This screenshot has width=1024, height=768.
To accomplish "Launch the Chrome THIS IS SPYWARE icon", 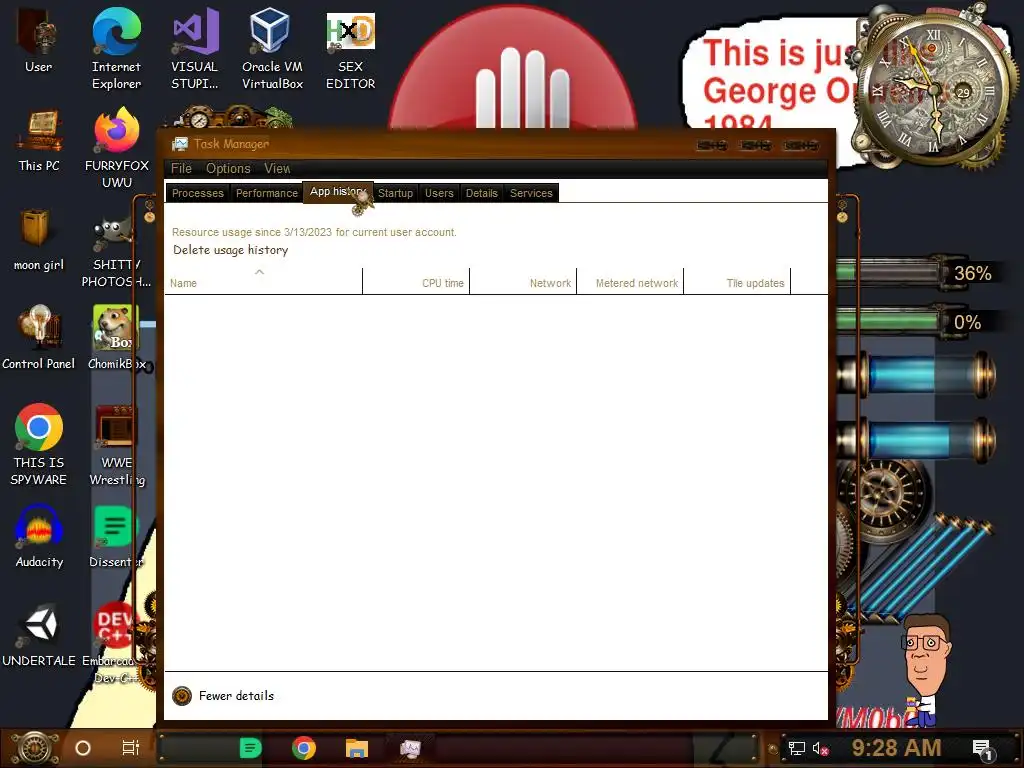I will (39, 445).
